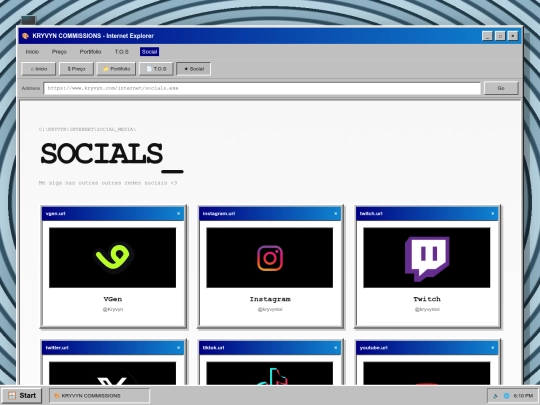Click the SOCIALS_ heading
This screenshot has width=540, height=405.
112,157
